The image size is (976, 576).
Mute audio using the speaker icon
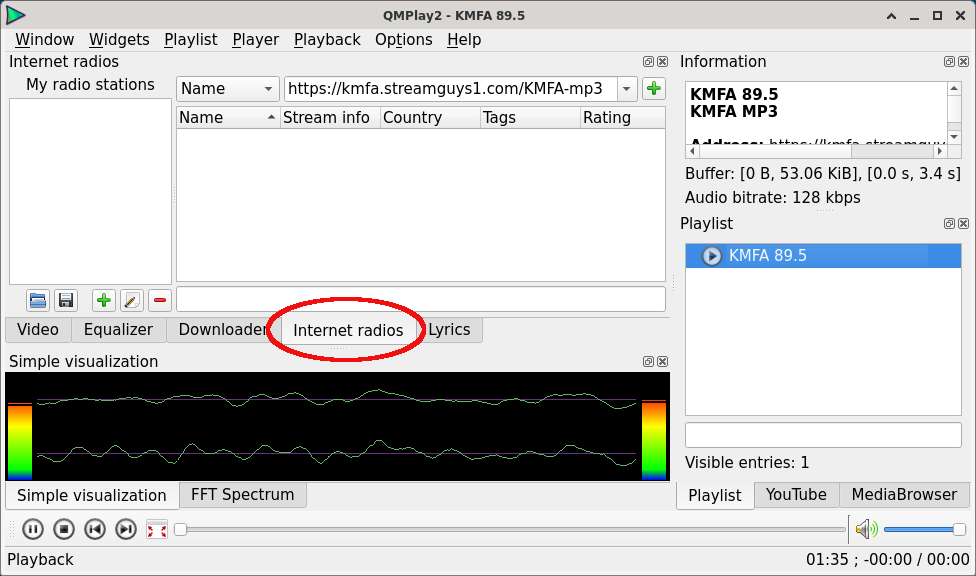click(866, 529)
